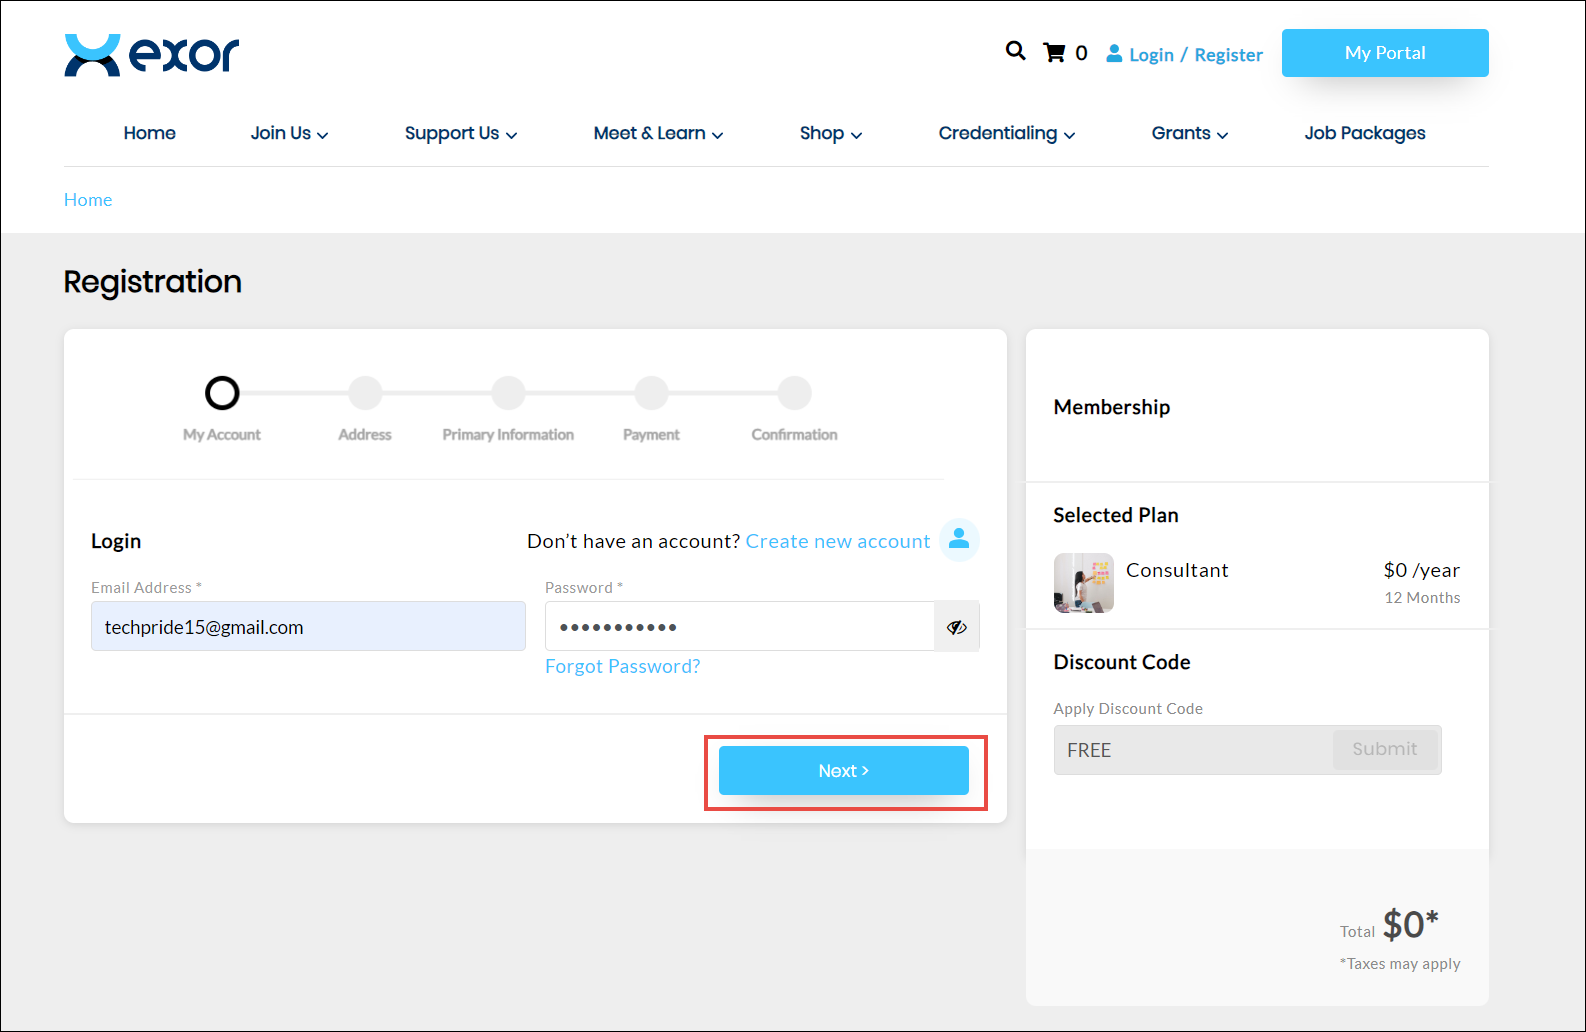Expand the Support Us menu

[x=460, y=134]
